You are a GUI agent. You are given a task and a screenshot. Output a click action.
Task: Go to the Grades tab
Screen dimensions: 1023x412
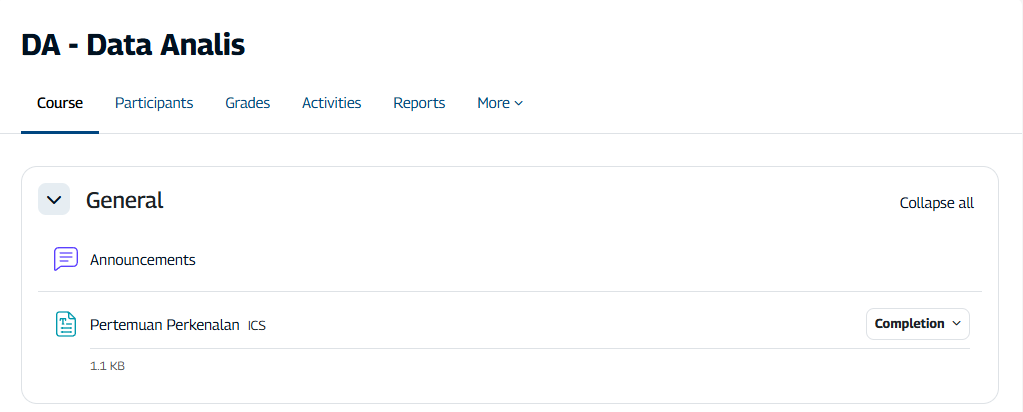coord(247,103)
